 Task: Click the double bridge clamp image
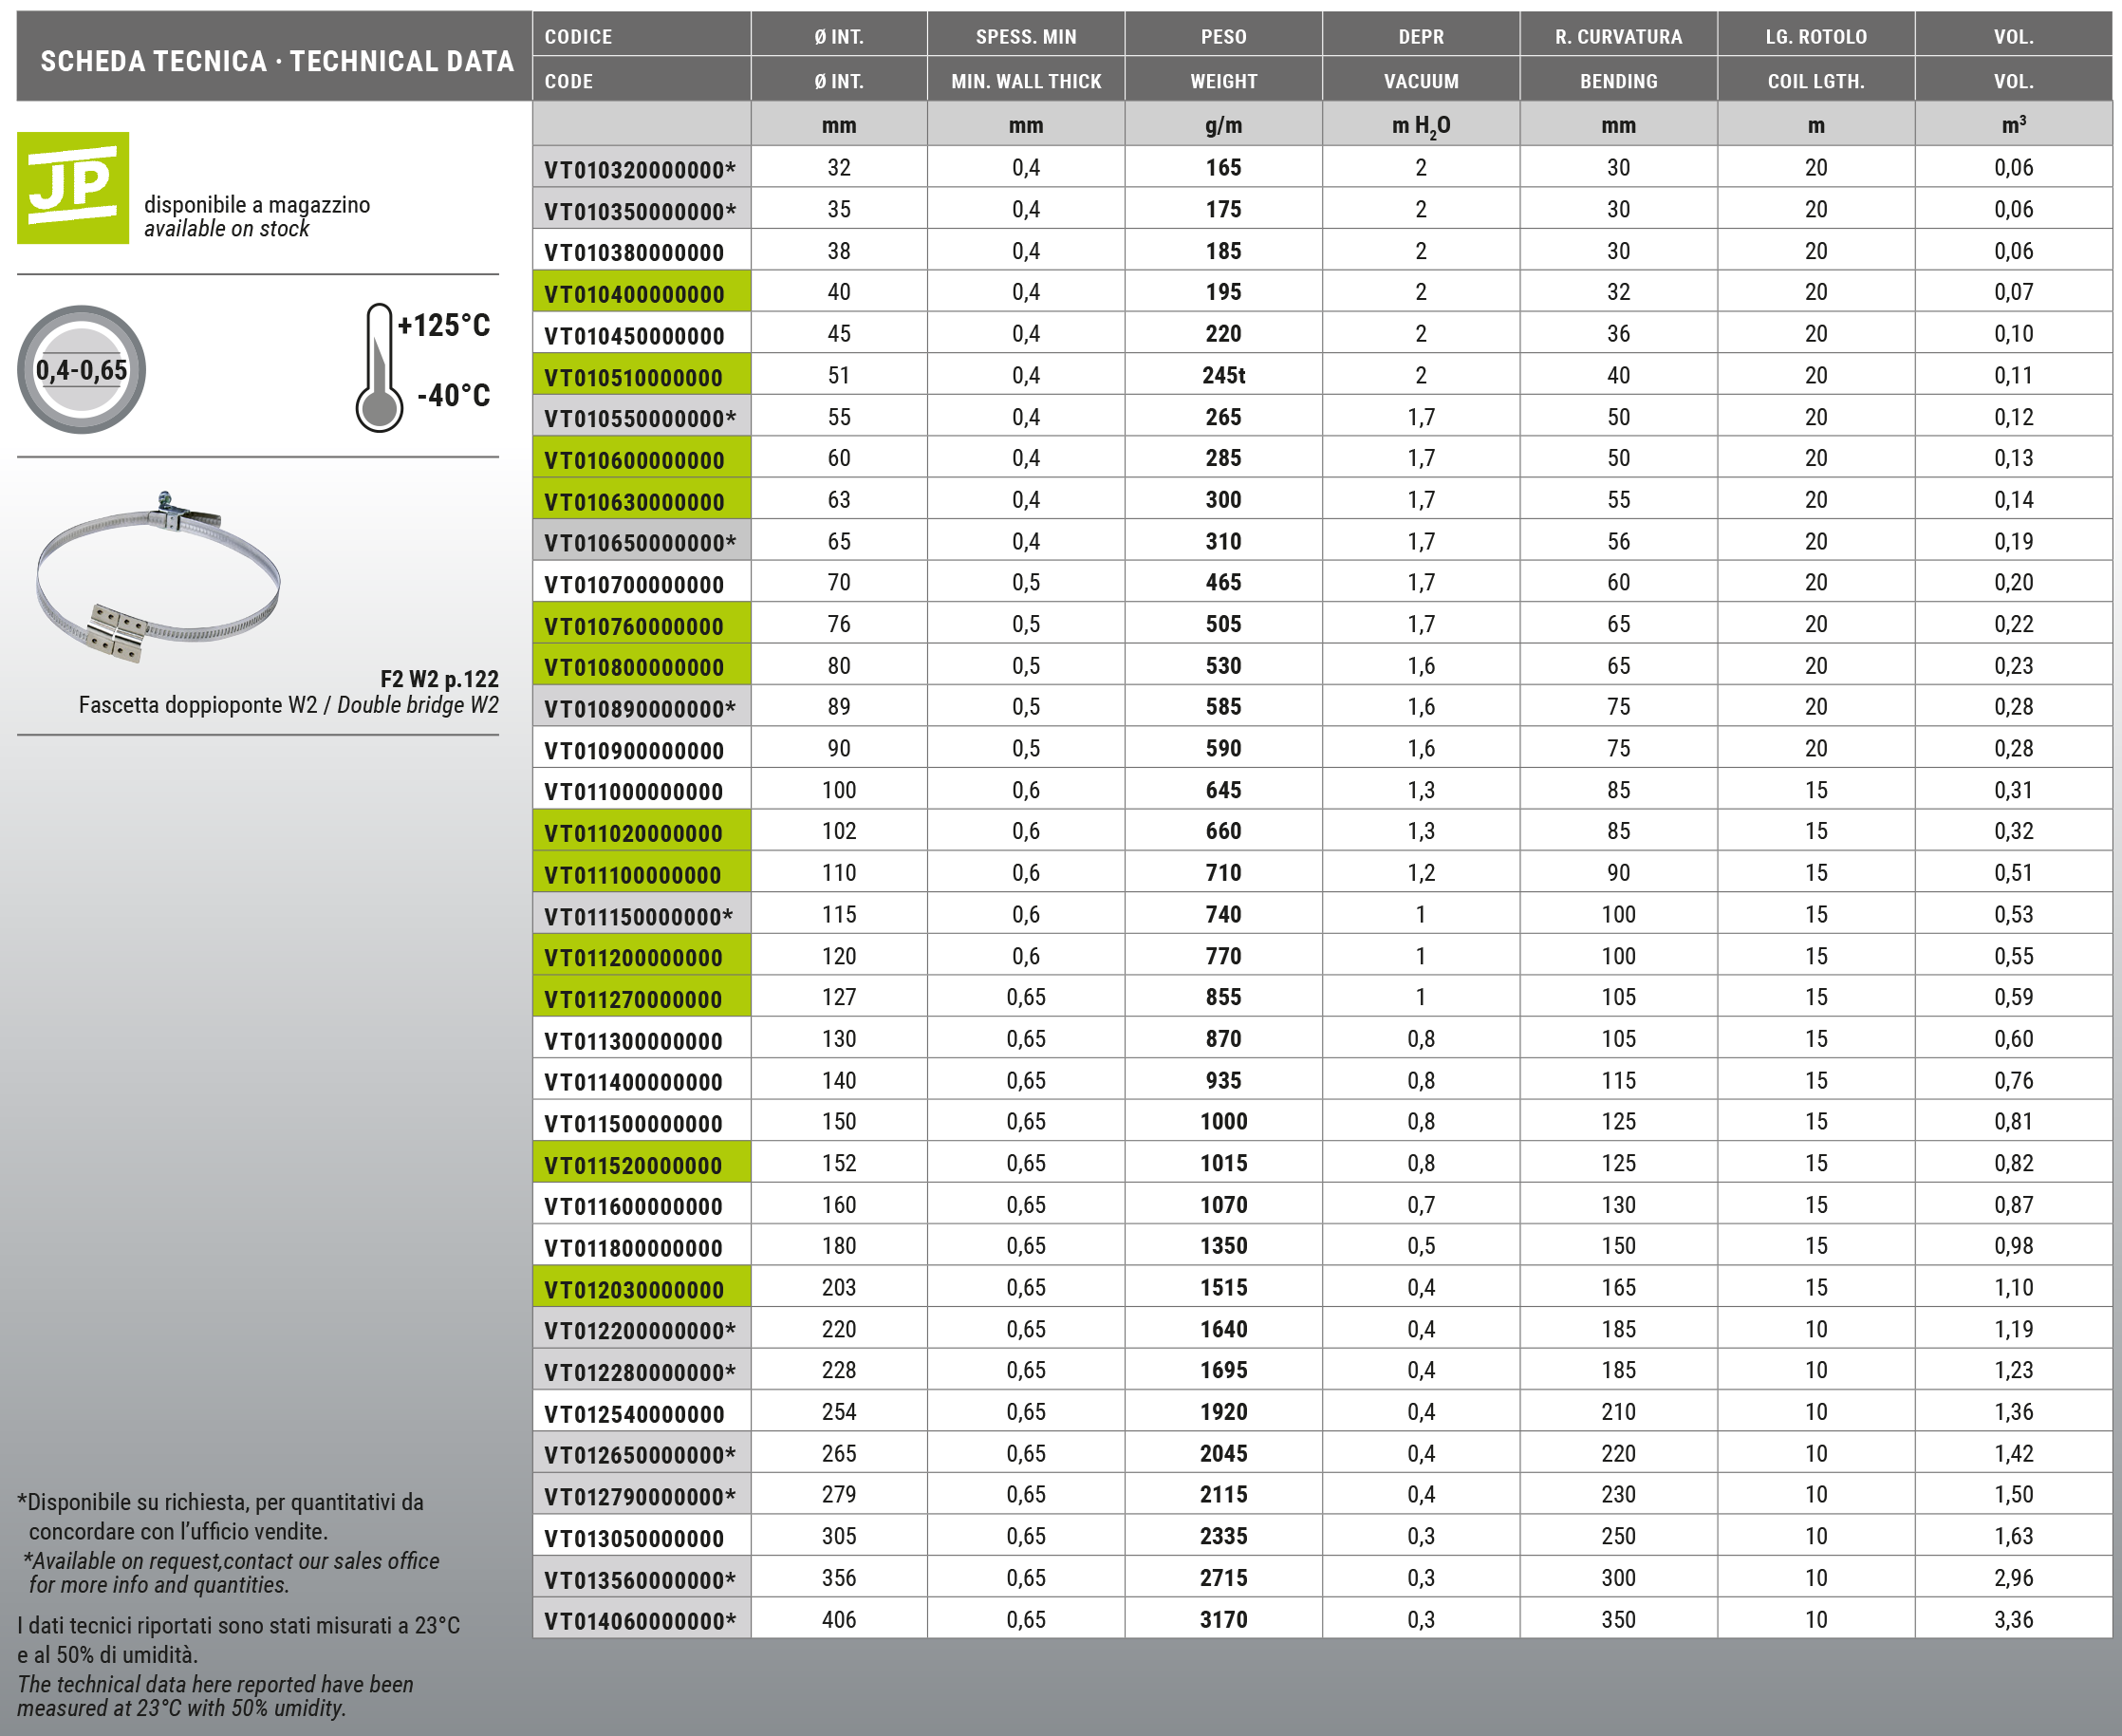point(158,578)
